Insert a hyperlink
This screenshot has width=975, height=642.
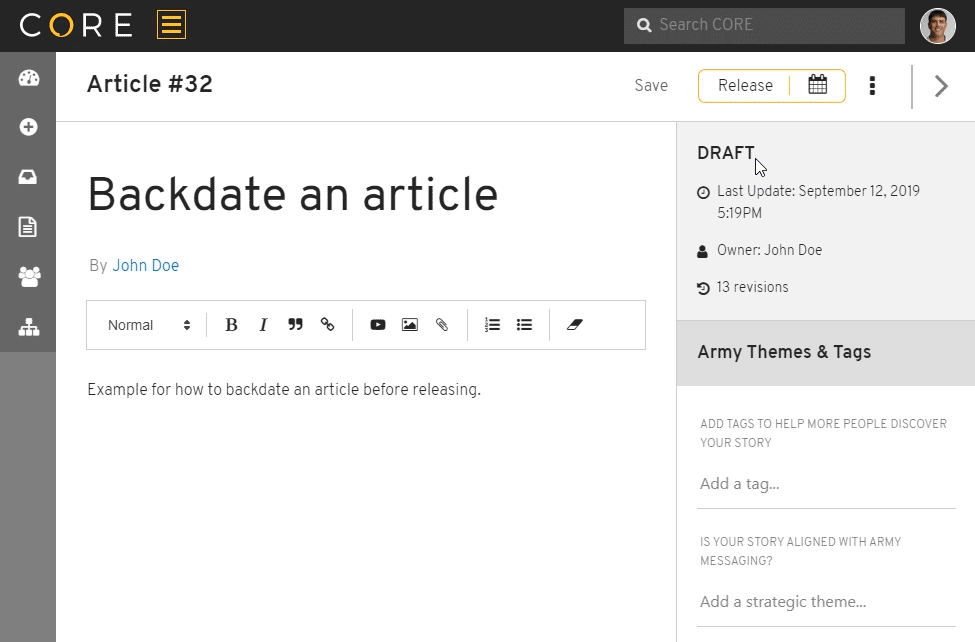pyautogui.click(x=328, y=325)
